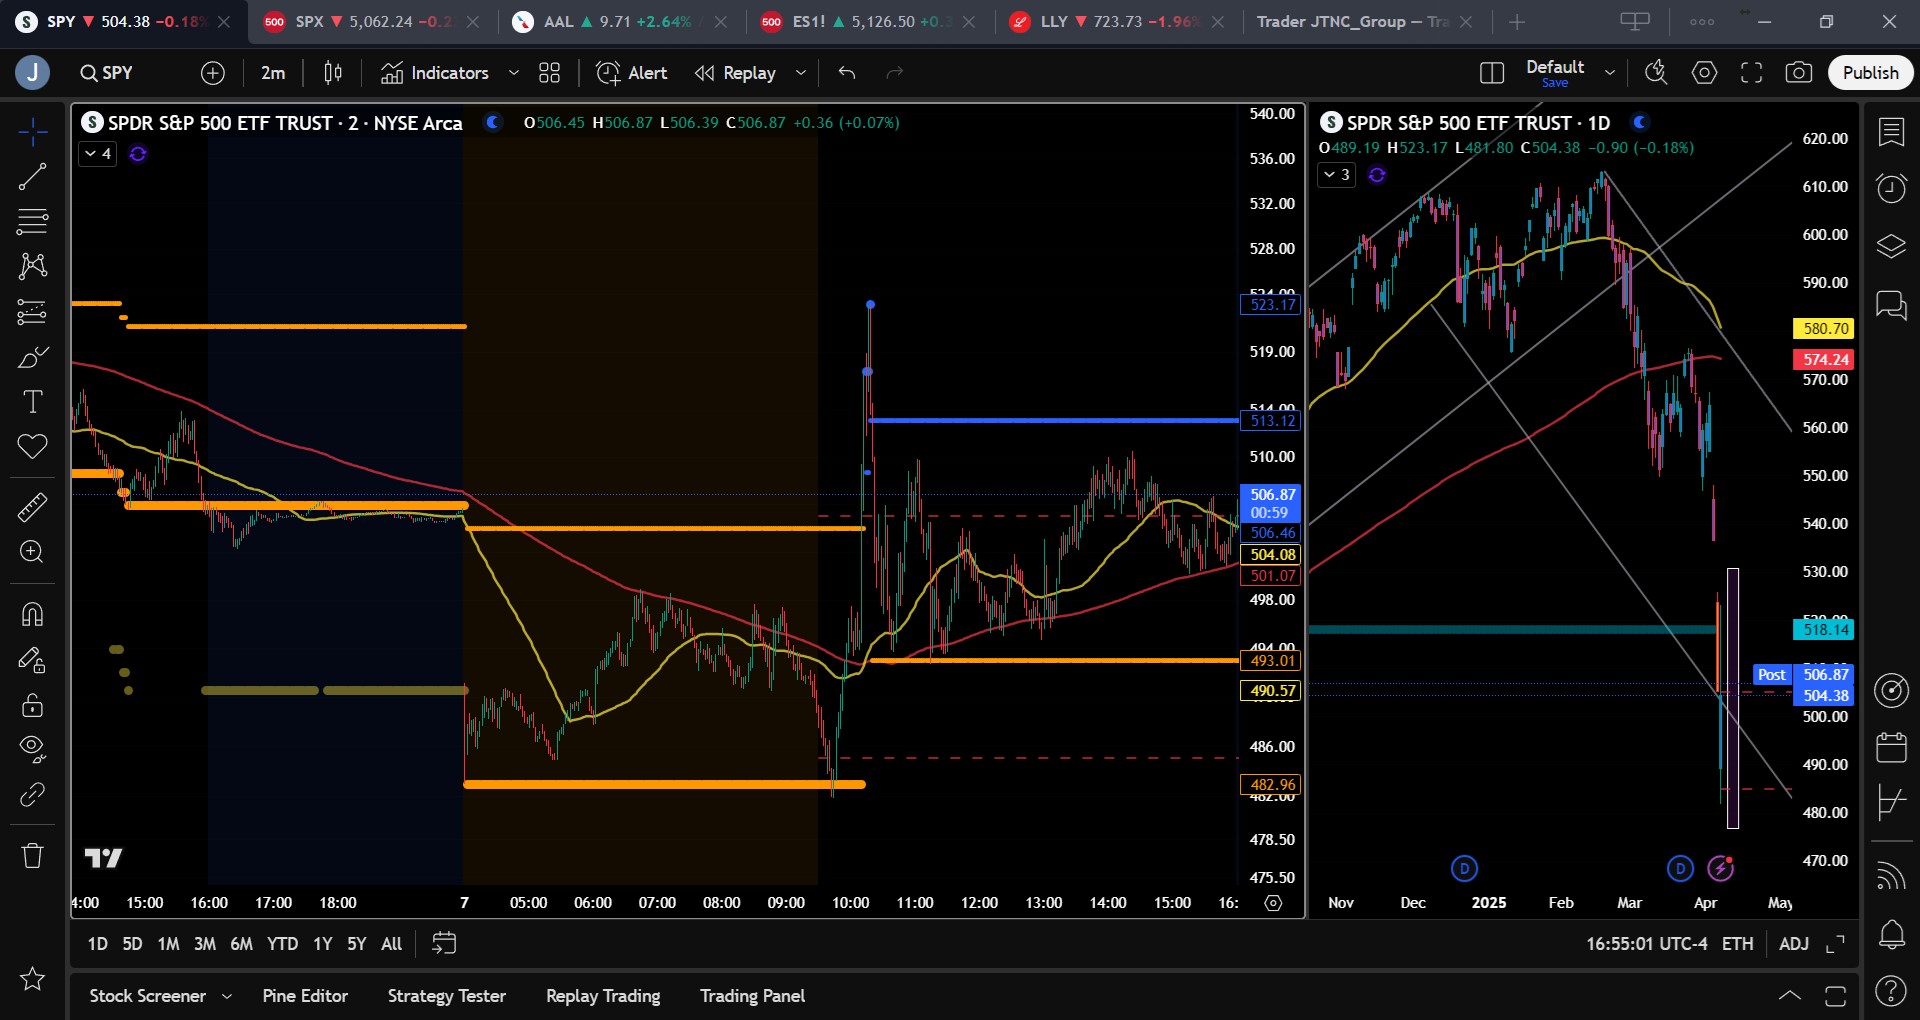Select the trend line drawing tool

(x=32, y=177)
